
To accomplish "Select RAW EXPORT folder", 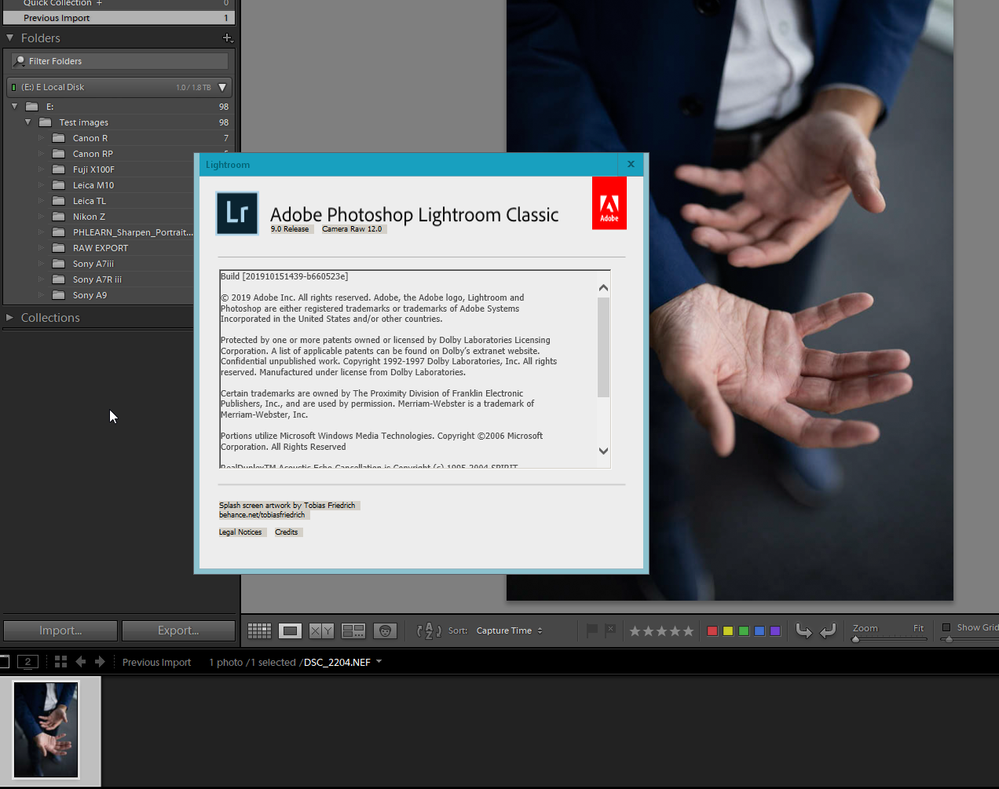I will point(102,248).
